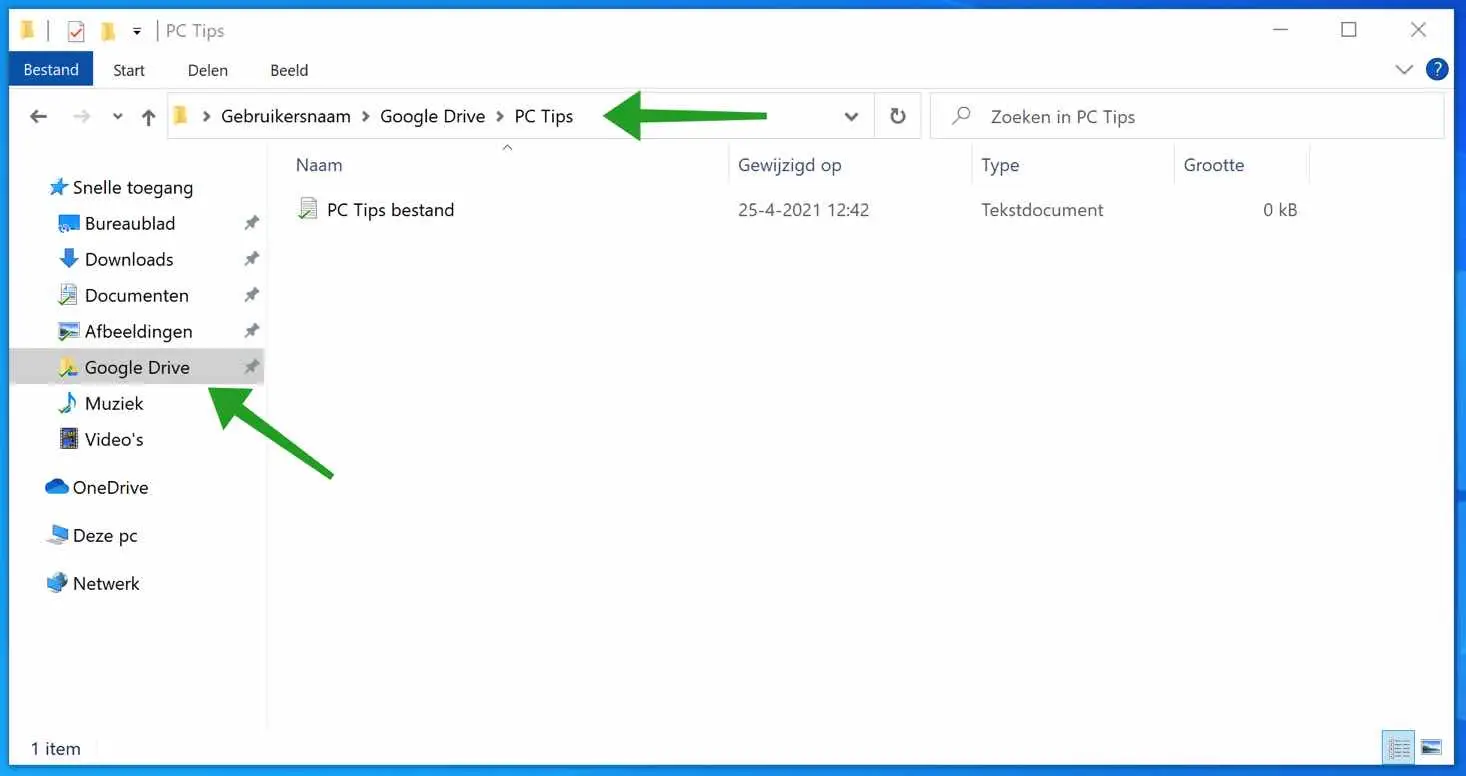The image size is (1466, 776).
Task: Switch to the Beeld ribbon tab
Action: [x=289, y=70]
